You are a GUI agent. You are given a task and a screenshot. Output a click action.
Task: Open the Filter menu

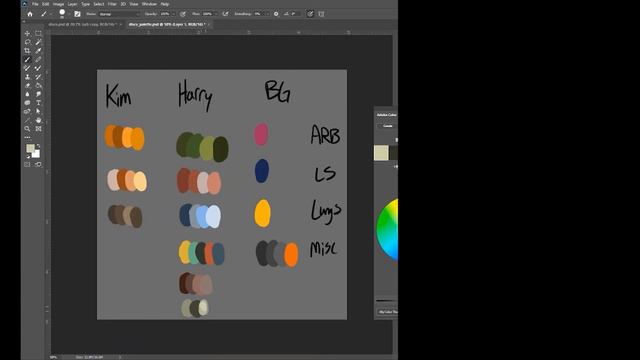(x=112, y=4)
